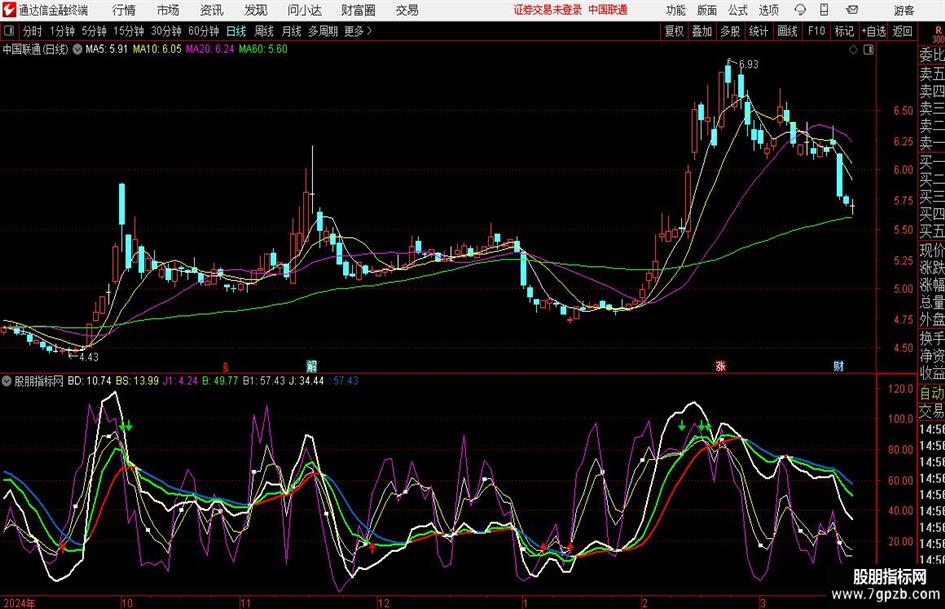
Task: Open the 选项 menu
Action: coord(768,10)
